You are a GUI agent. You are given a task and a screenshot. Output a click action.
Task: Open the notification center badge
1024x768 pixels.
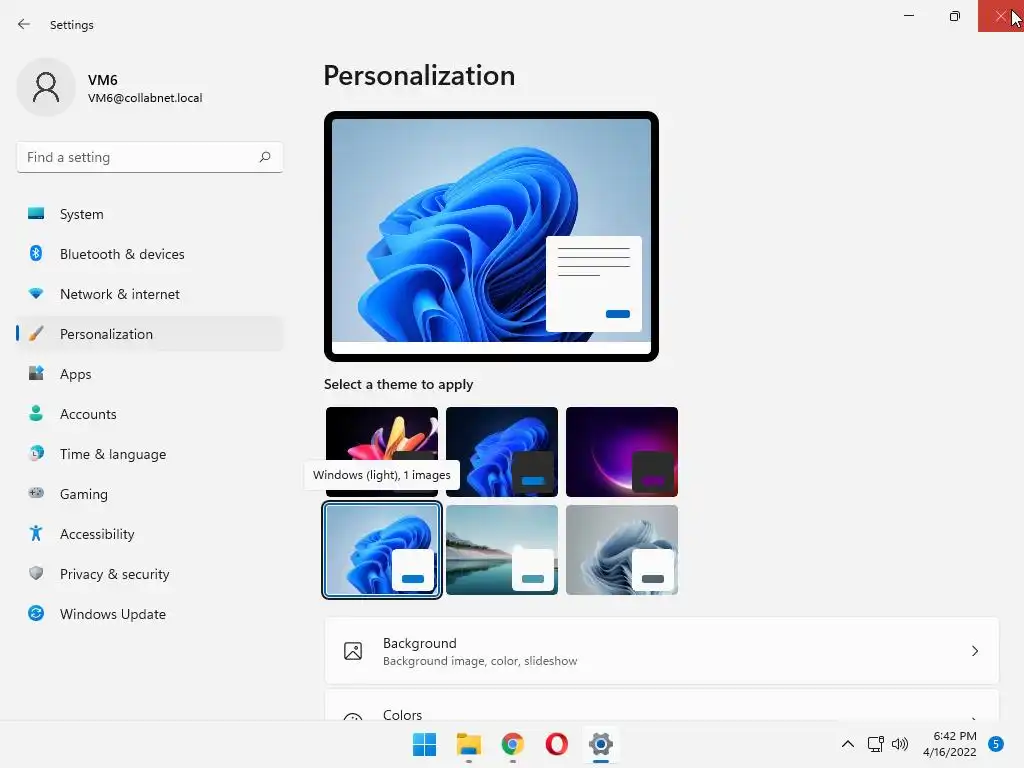tap(996, 744)
